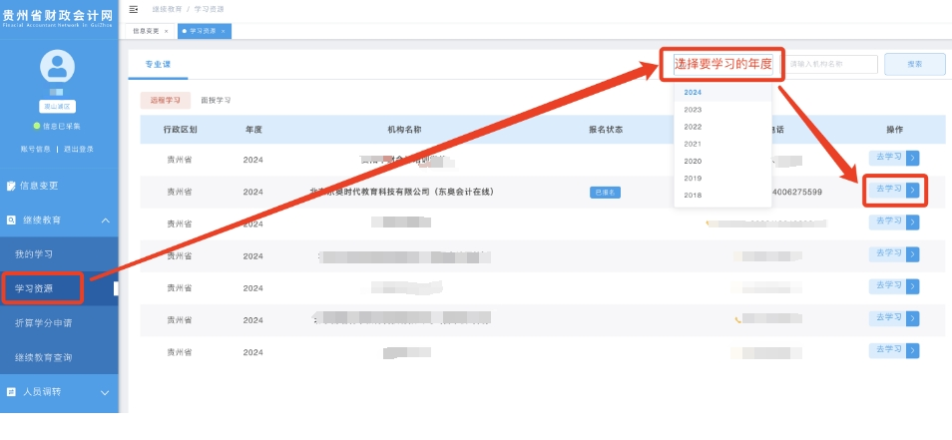Click the user avatar icon
This screenshot has width=952, height=440.
pyautogui.click(x=57, y=67)
